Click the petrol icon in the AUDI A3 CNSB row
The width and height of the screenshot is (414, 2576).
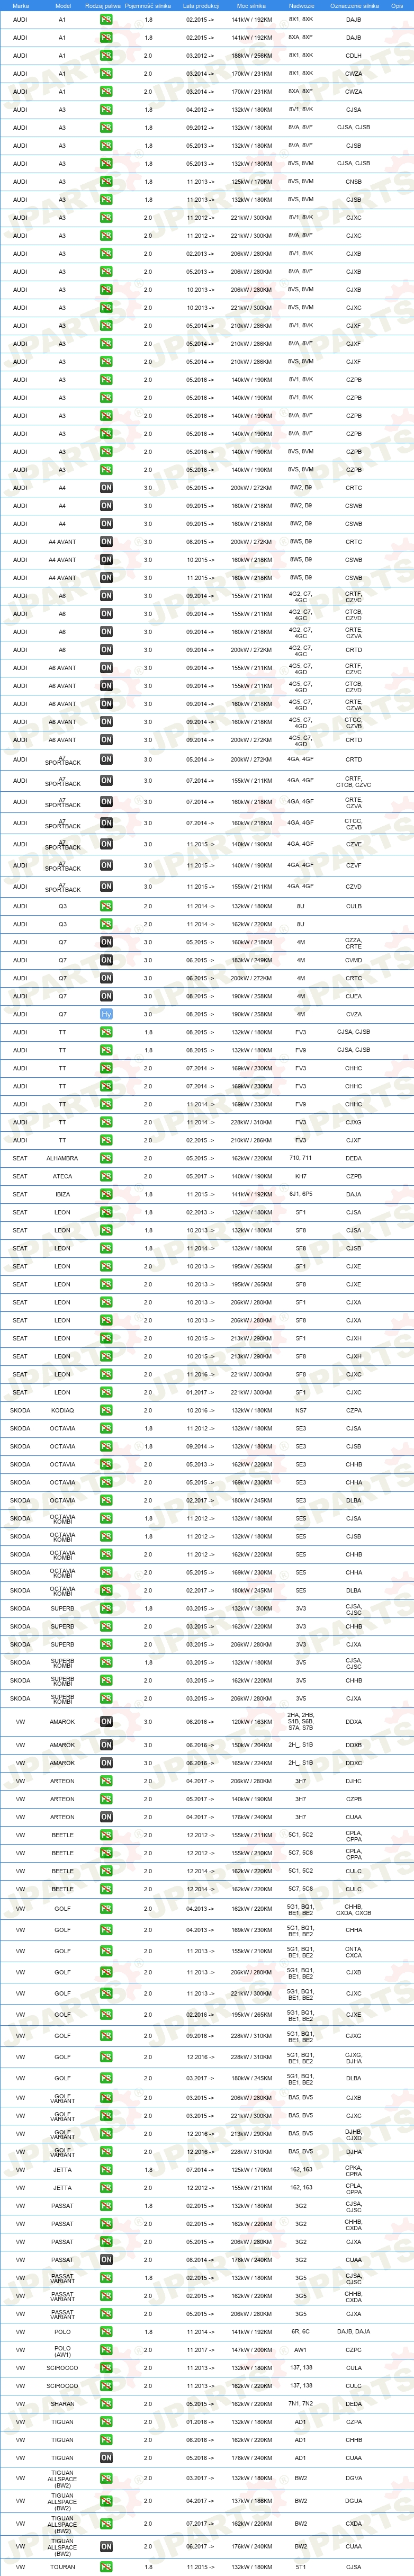pyautogui.click(x=106, y=182)
